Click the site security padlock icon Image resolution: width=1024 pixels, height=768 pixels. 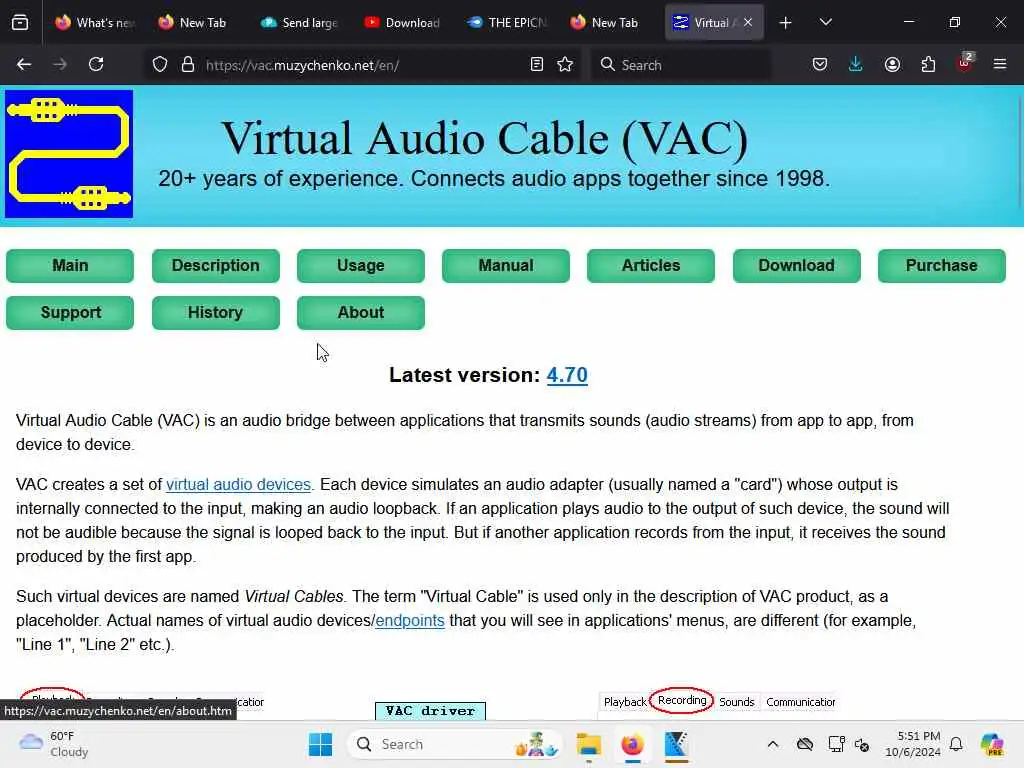[x=188, y=65]
